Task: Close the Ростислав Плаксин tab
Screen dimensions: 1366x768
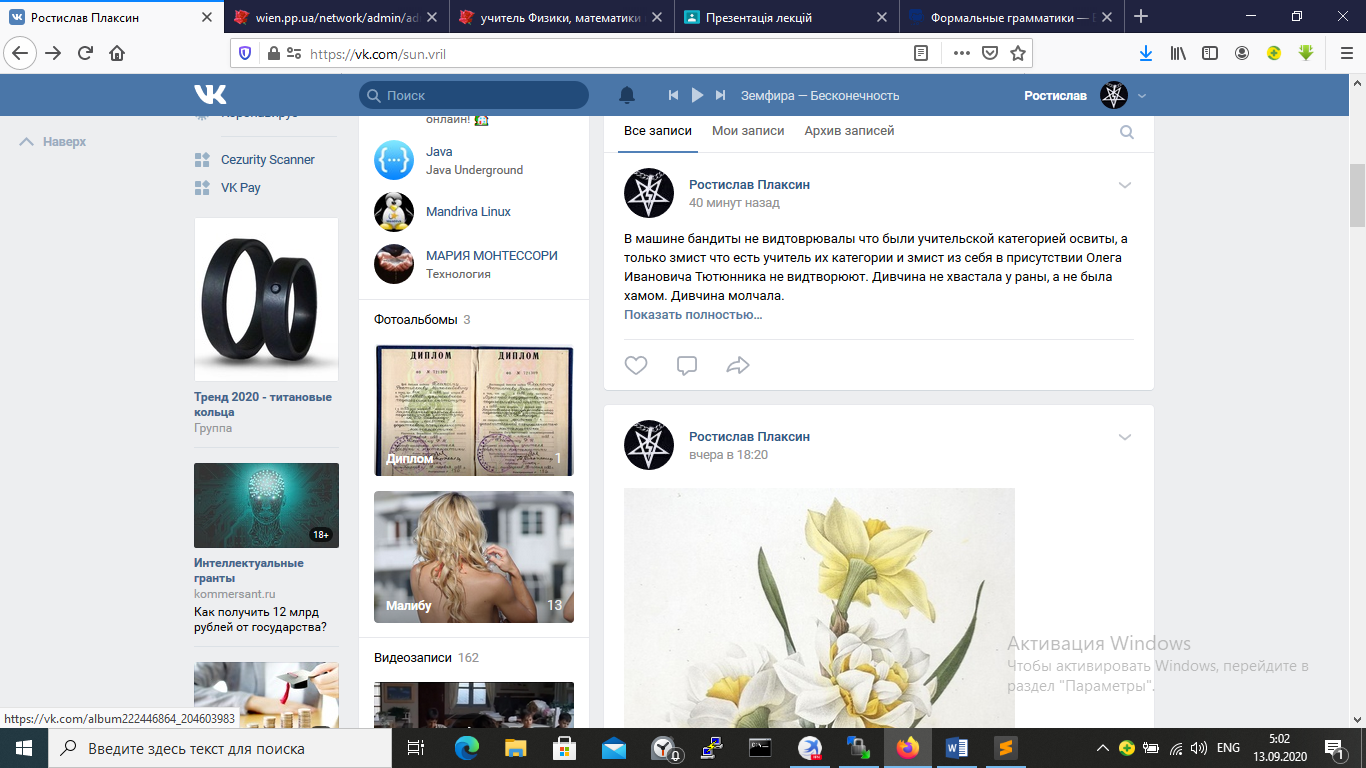Action: pyautogui.click(x=207, y=17)
